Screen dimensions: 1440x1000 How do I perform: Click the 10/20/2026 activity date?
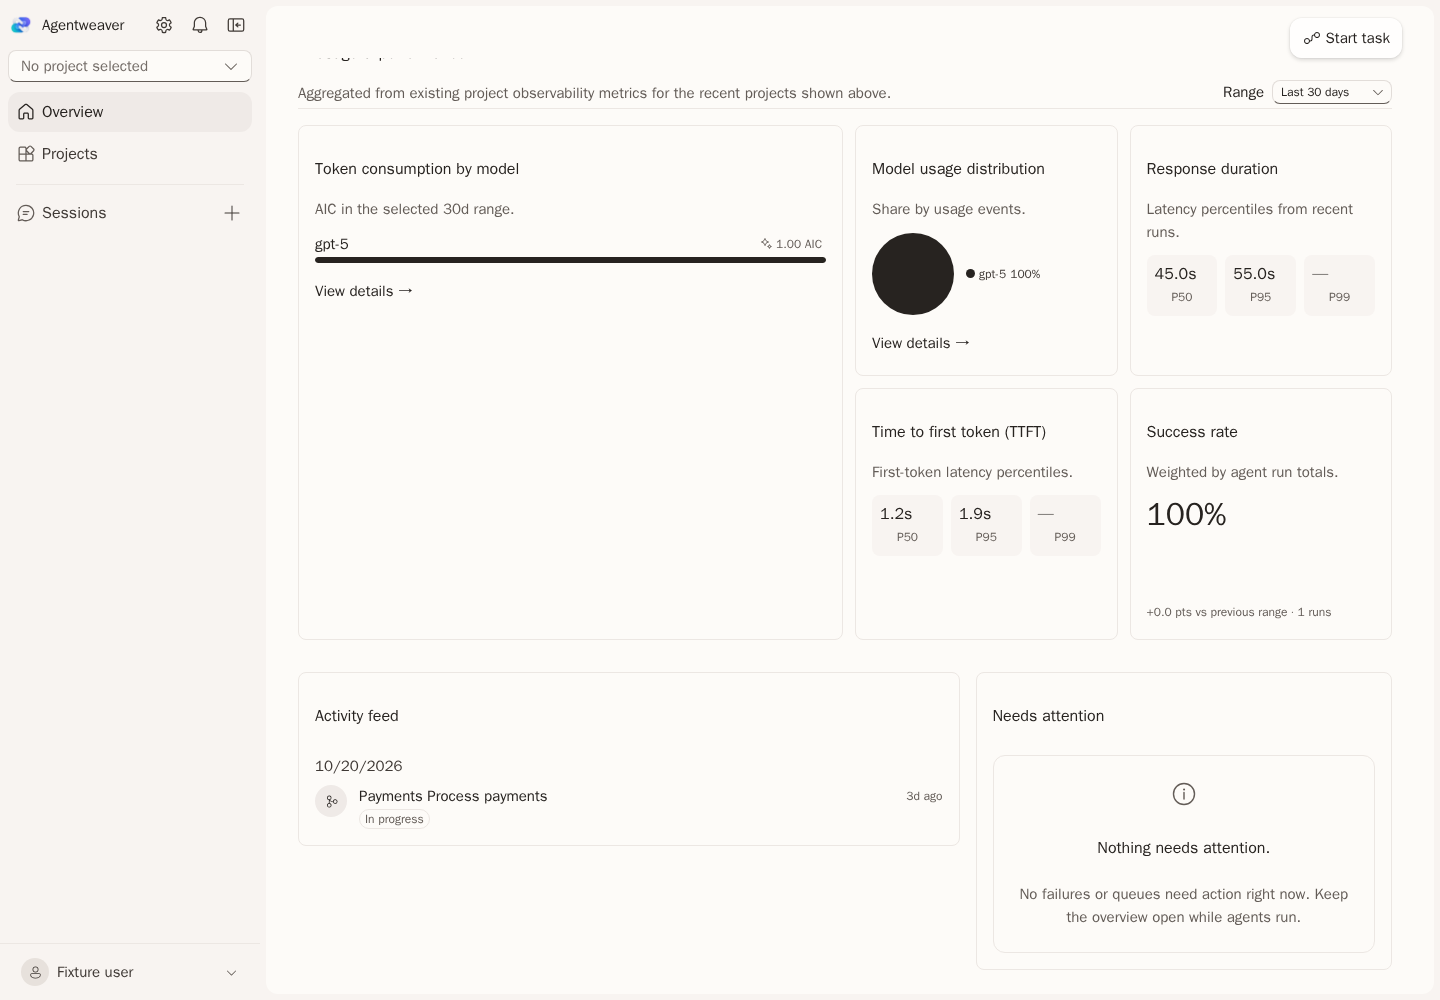[x=359, y=766]
